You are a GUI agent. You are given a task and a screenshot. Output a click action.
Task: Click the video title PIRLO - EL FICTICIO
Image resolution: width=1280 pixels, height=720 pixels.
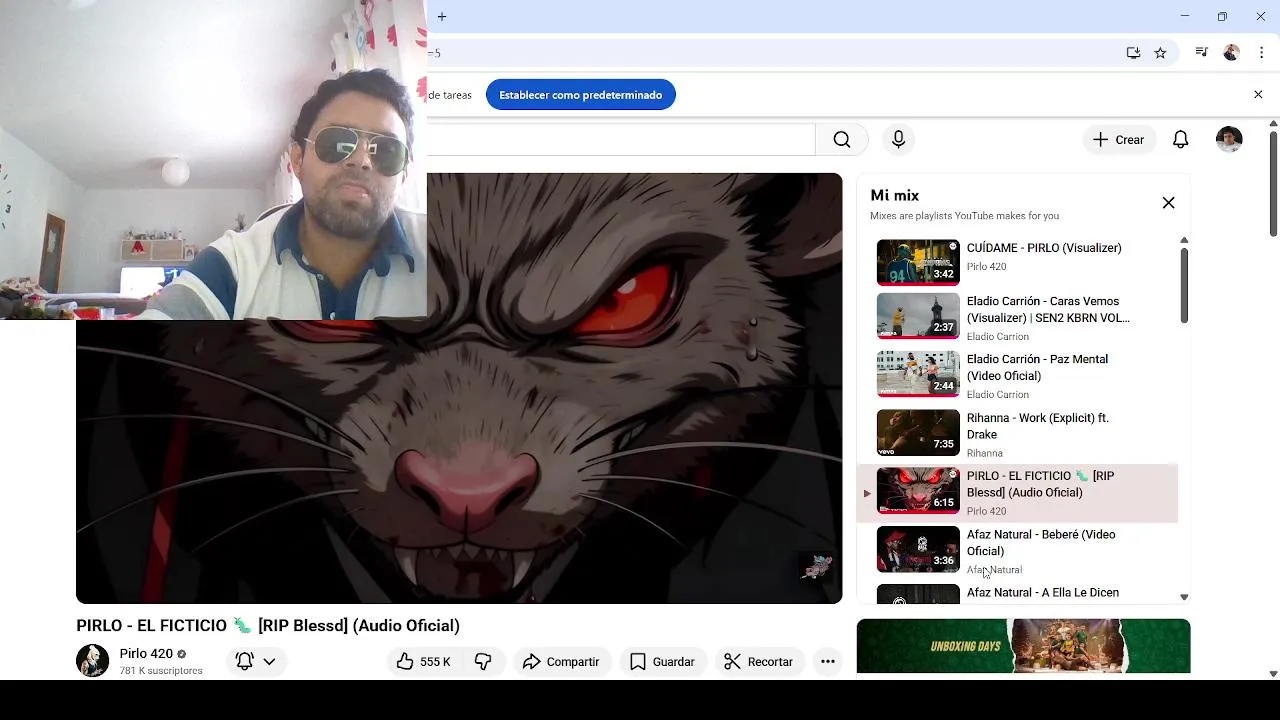coord(268,626)
